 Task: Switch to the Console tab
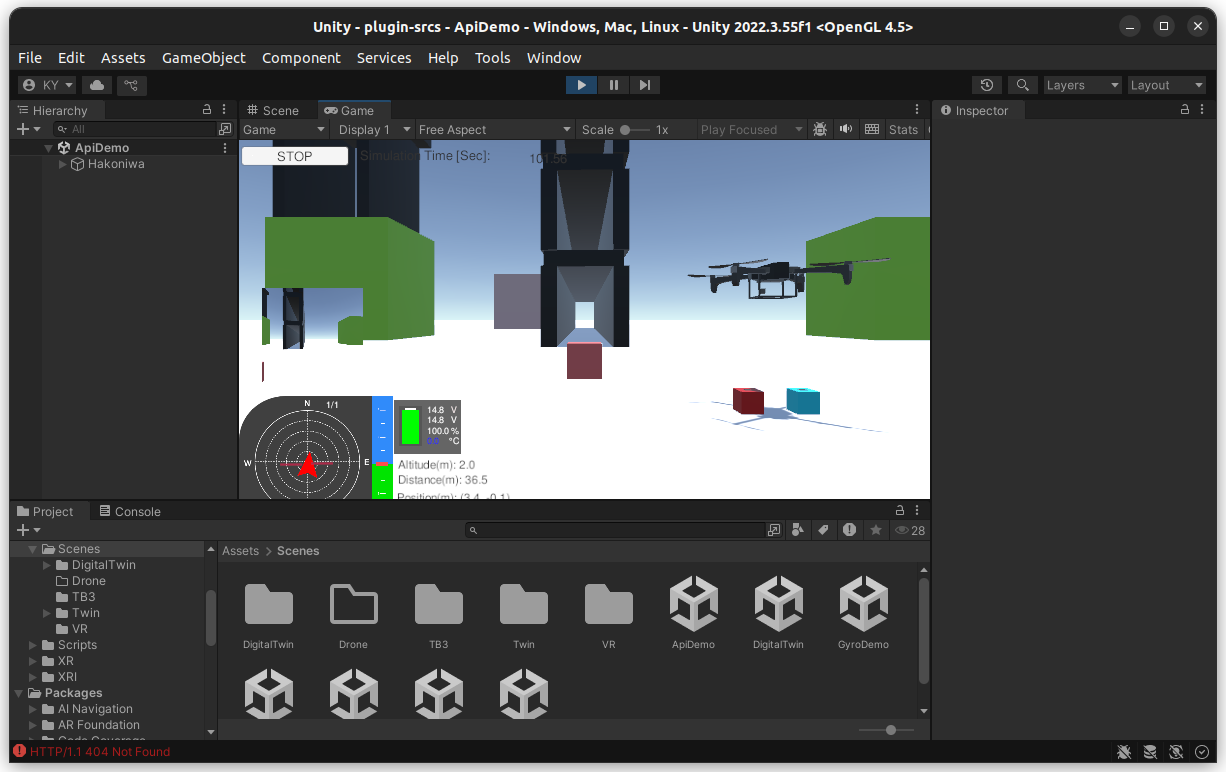(129, 511)
